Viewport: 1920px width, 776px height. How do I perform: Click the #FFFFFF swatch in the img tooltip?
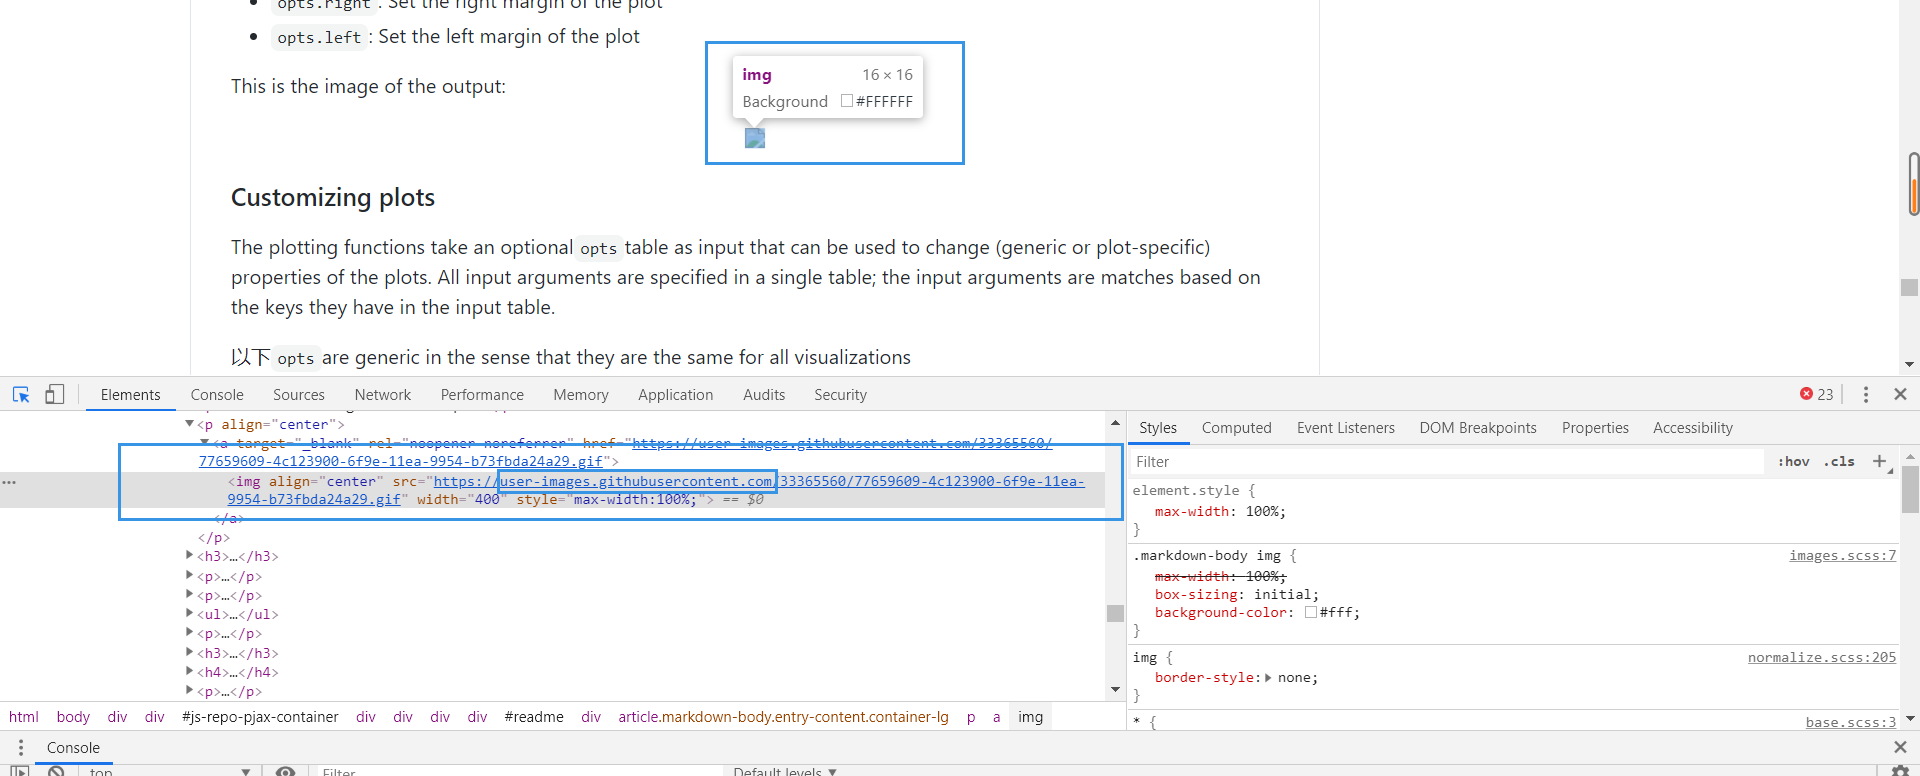pyautogui.click(x=847, y=101)
